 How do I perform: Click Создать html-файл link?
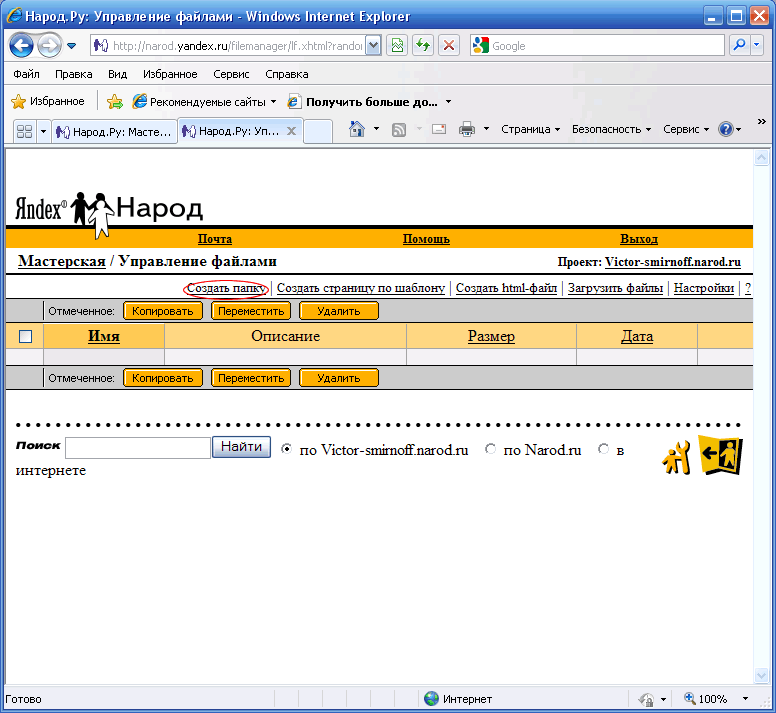point(506,288)
